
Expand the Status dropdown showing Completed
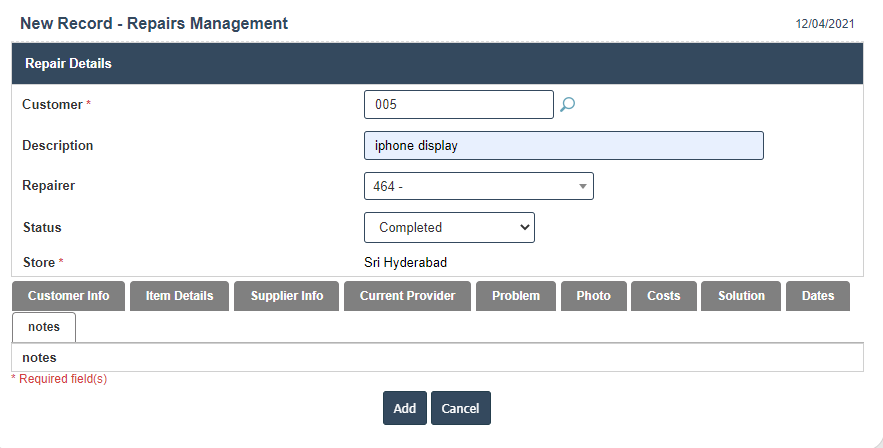click(449, 227)
